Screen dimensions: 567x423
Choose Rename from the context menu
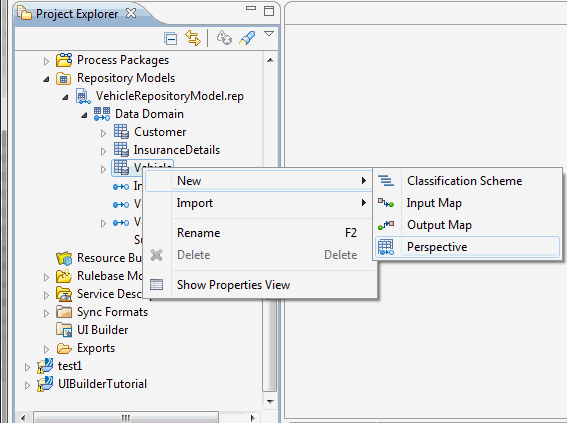(258, 233)
